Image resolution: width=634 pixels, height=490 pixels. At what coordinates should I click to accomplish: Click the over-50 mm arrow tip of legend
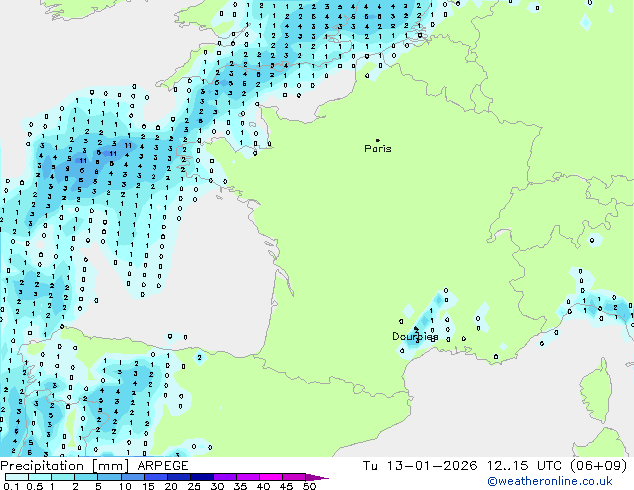[317, 477]
